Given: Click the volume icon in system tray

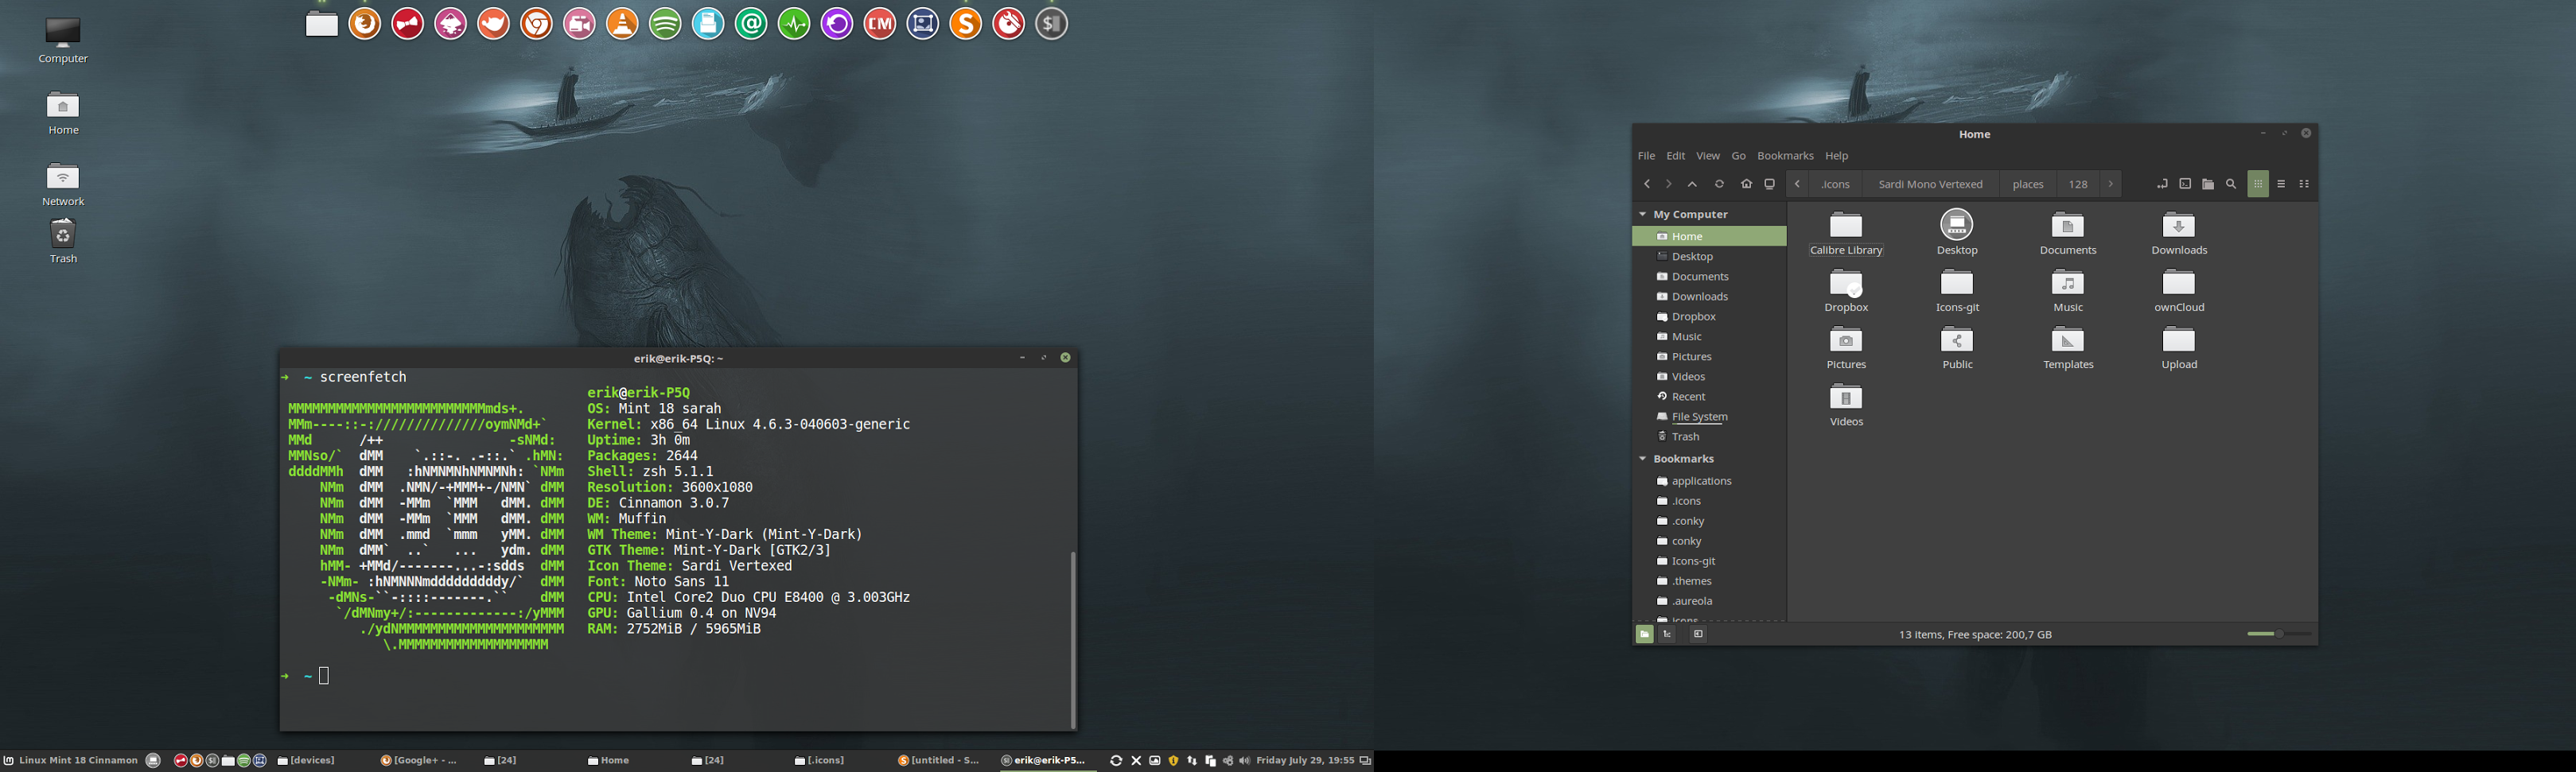Looking at the screenshot, I should coord(1245,761).
